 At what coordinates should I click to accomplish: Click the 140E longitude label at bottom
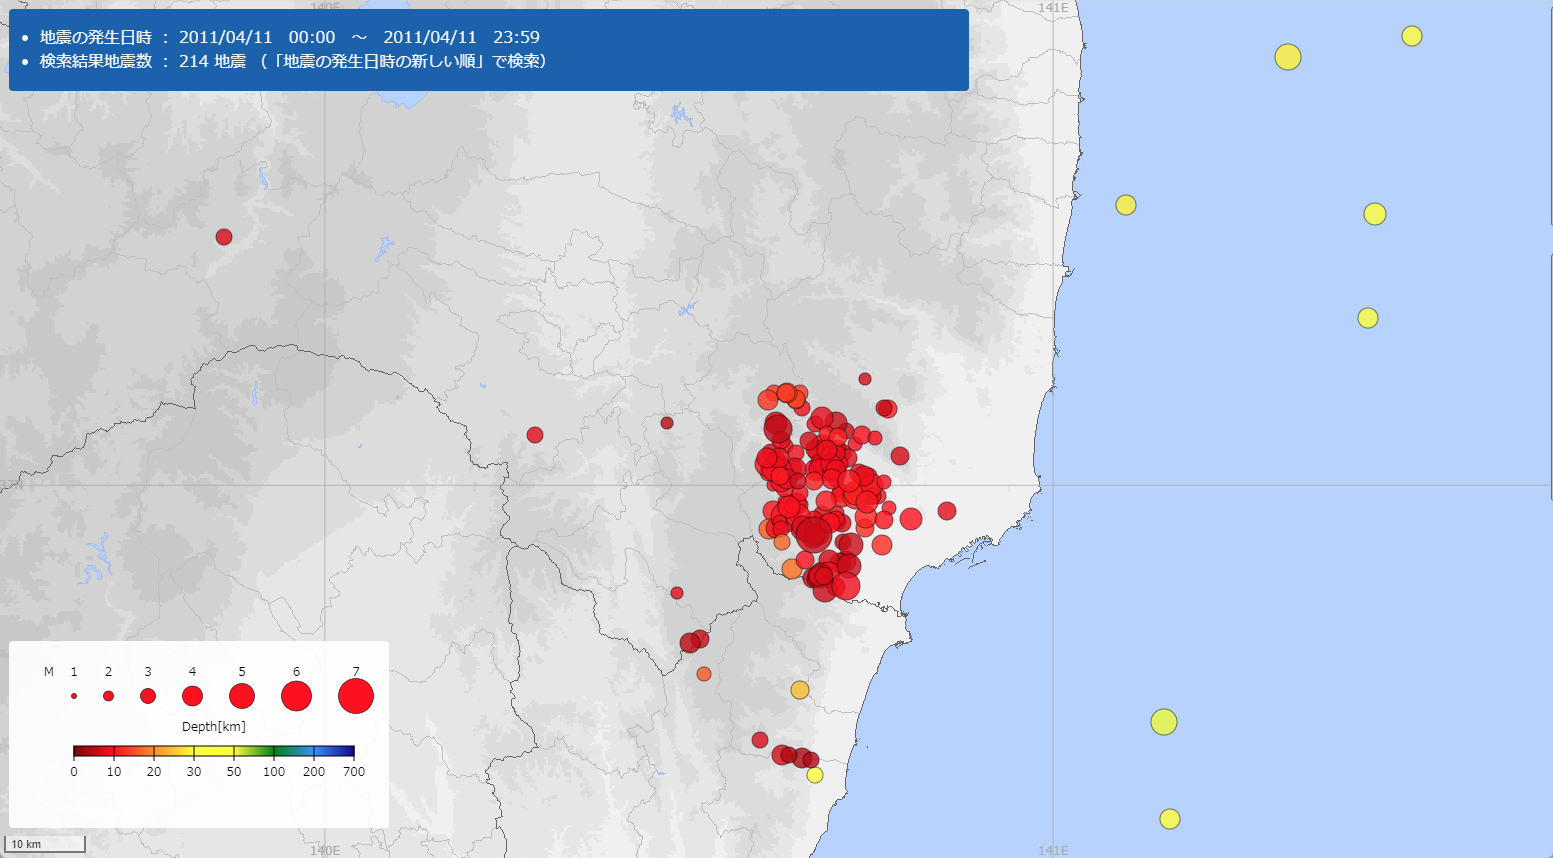coord(325,850)
